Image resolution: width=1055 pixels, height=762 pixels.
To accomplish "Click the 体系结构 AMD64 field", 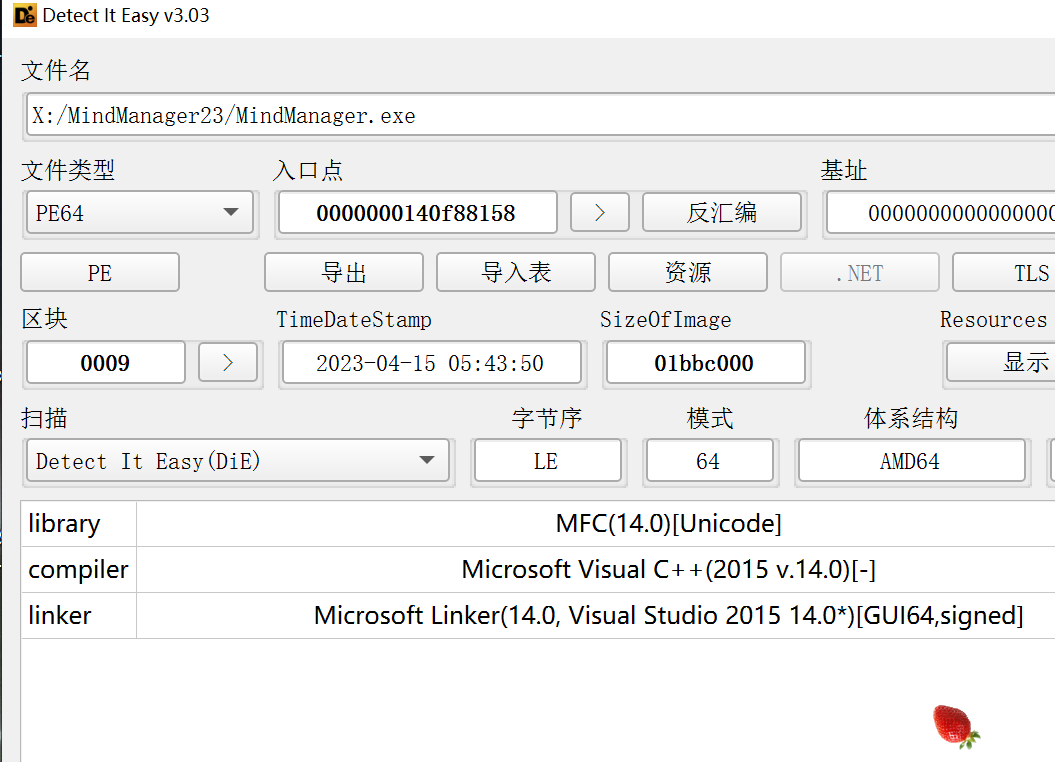I will pos(911,461).
